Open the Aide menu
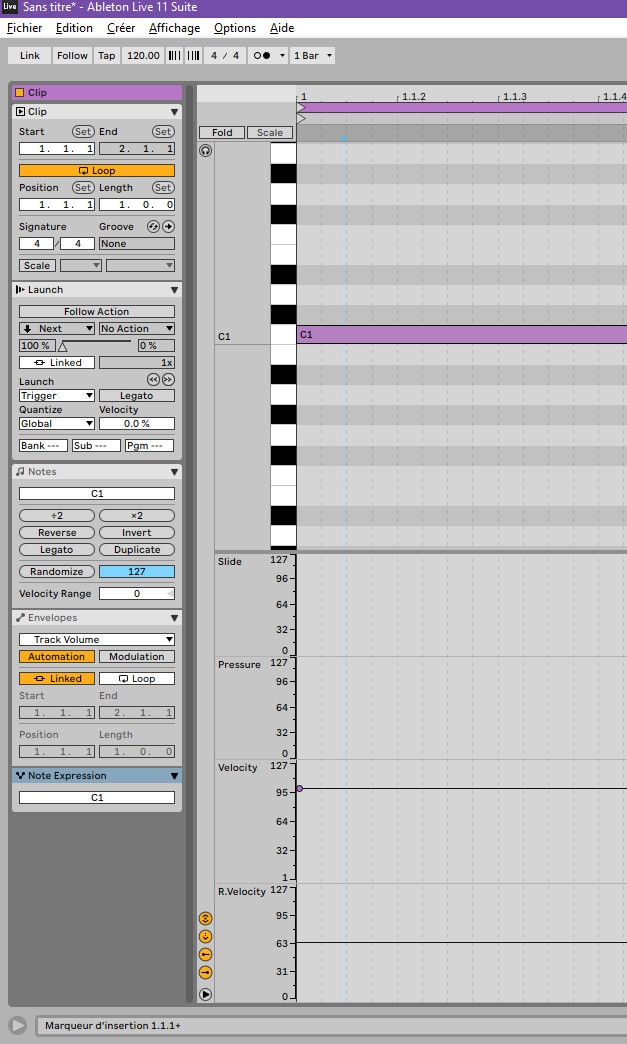 point(282,28)
